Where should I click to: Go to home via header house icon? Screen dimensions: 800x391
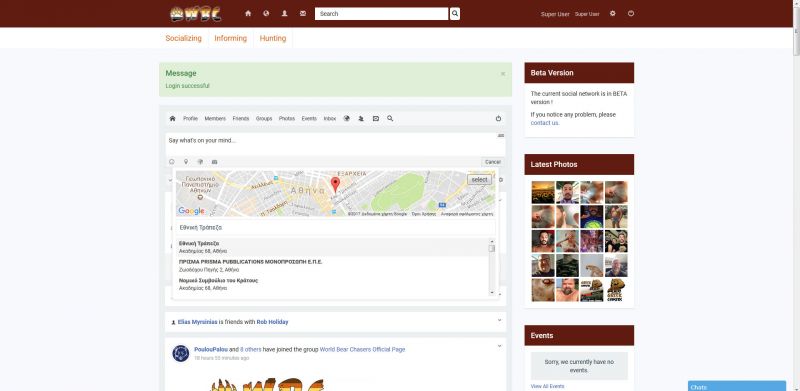tap(248, 14)
